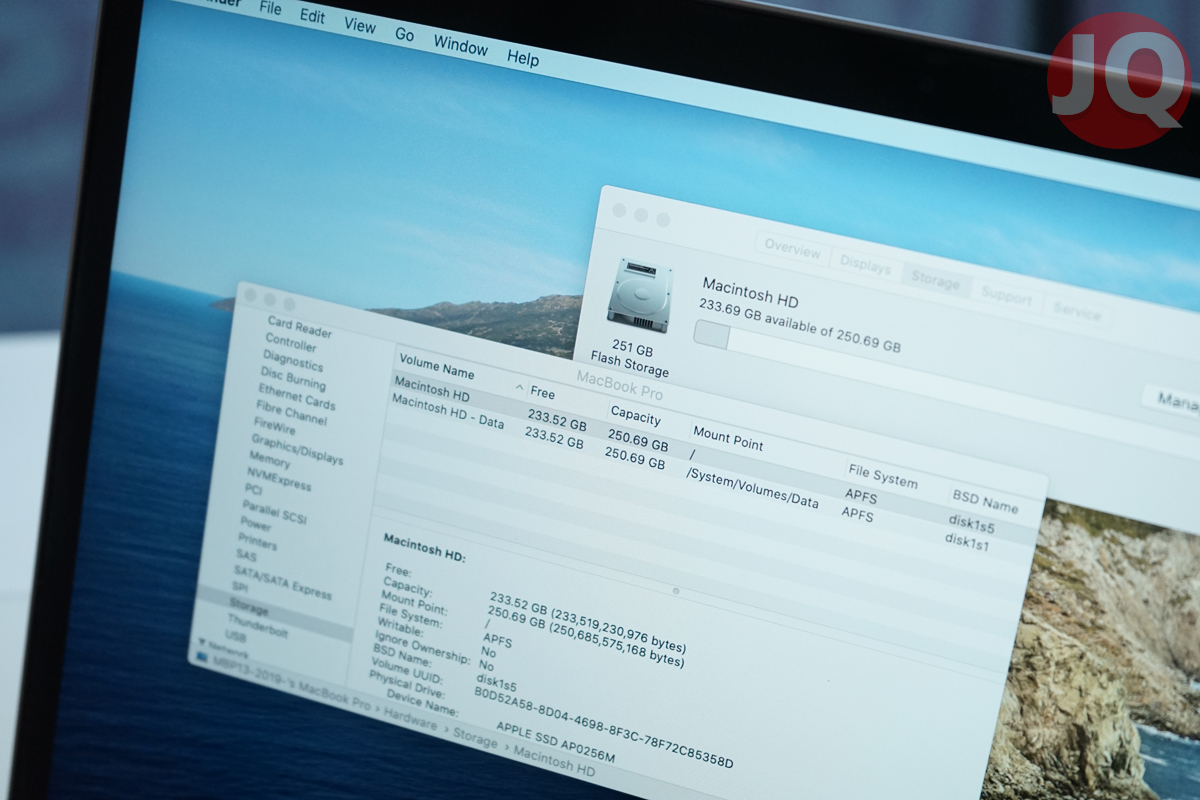Click the APPLE SSD AP0256M device name

pos(555,740)
